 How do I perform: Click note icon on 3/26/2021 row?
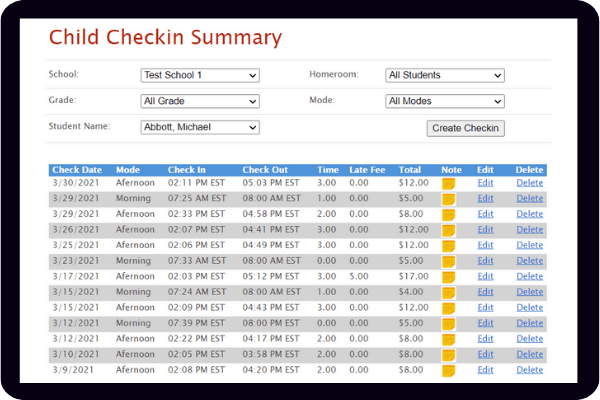pyautogui.click(x=448, y=230)
